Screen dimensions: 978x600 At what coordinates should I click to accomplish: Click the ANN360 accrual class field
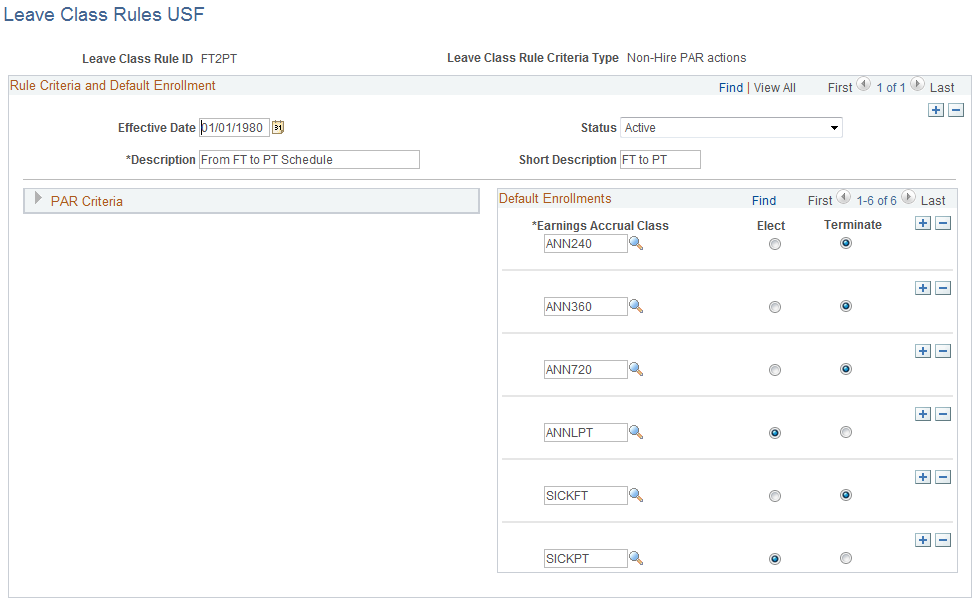click(x=586, y=307)
